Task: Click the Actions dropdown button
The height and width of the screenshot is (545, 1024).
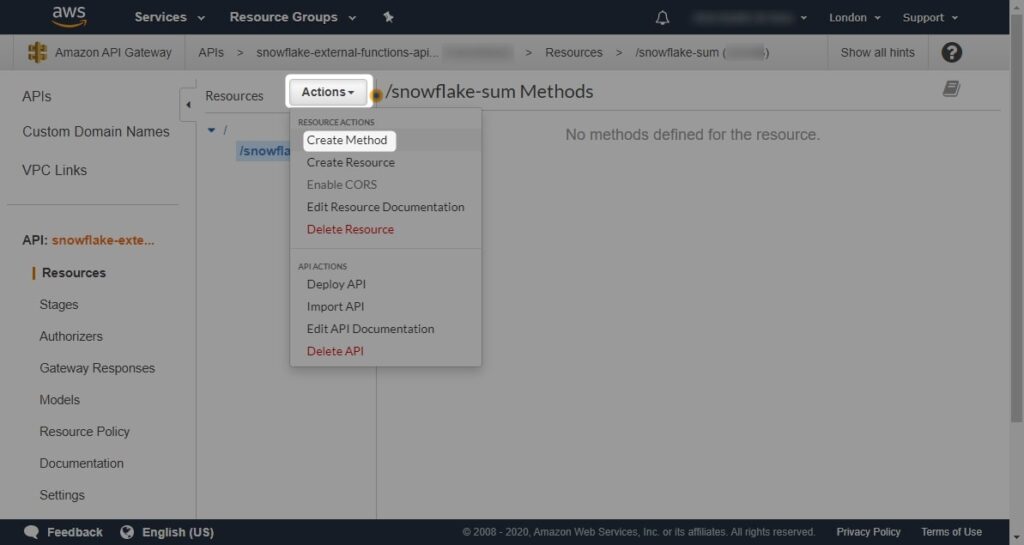Action: point(329,92)
